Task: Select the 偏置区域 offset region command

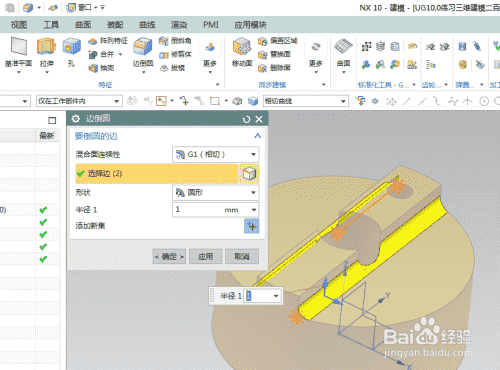Action: pos(278,41)
